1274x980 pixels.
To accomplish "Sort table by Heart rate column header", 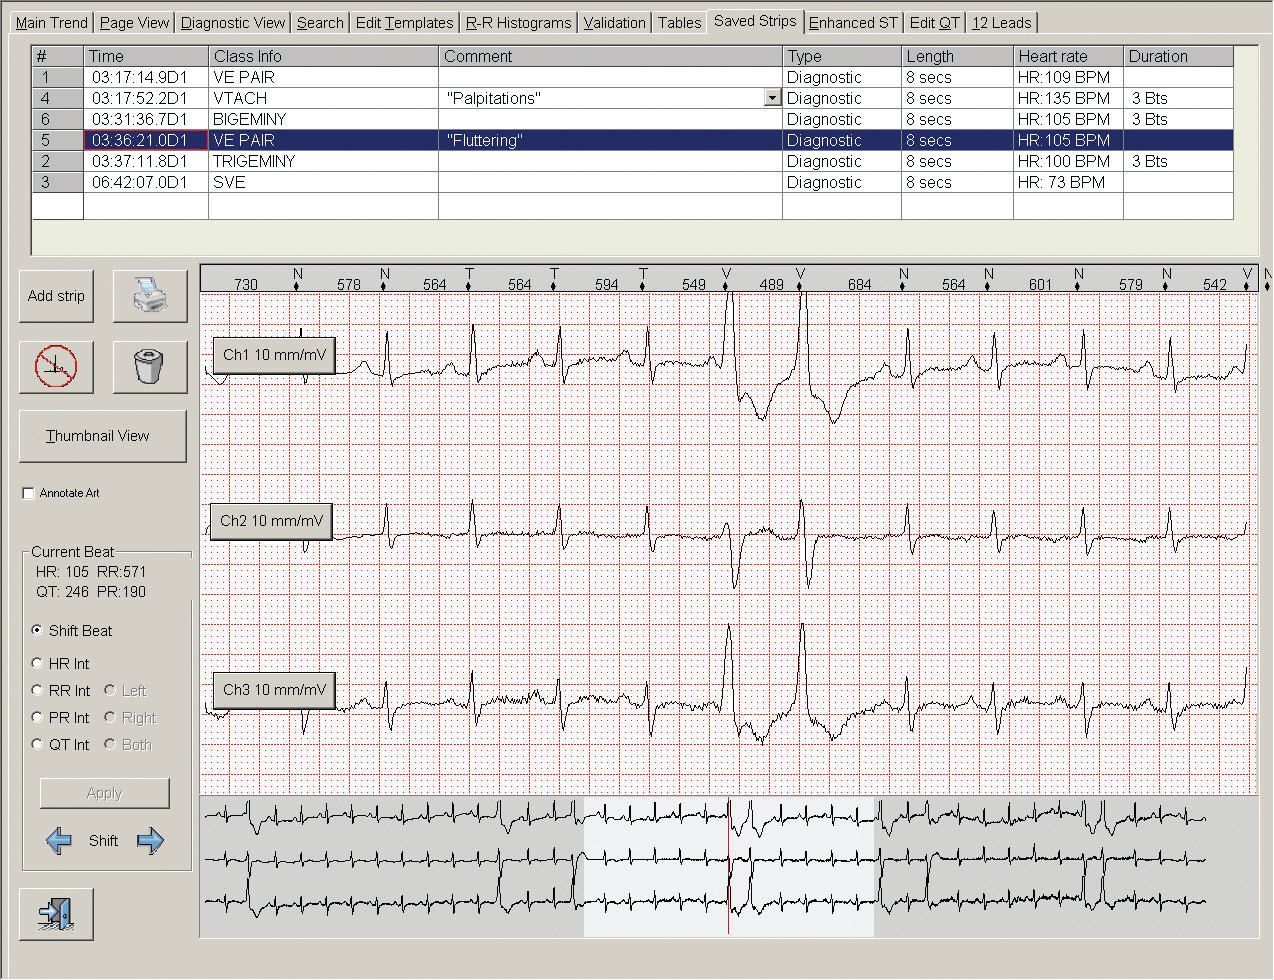I will coord(1066,57).
